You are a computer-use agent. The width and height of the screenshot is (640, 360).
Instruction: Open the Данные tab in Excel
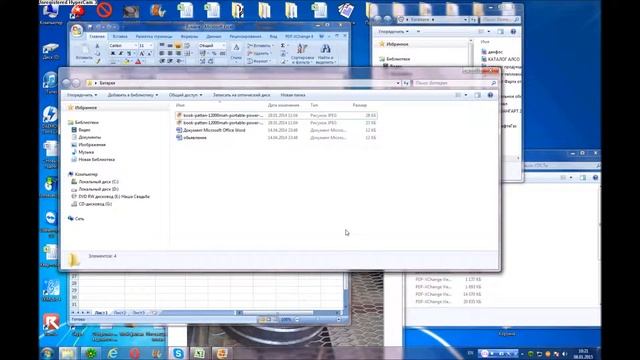tap(213, 36)
